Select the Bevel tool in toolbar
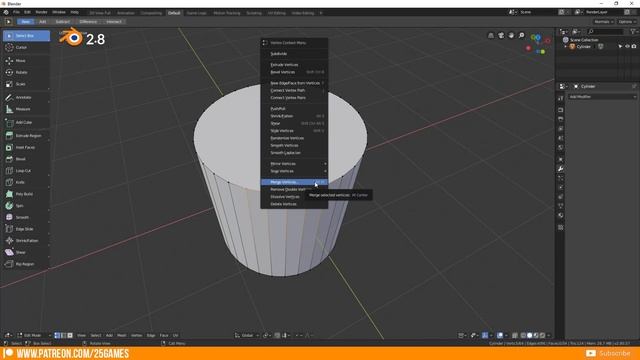Screen dimensions: 640x360 [27, 159]
